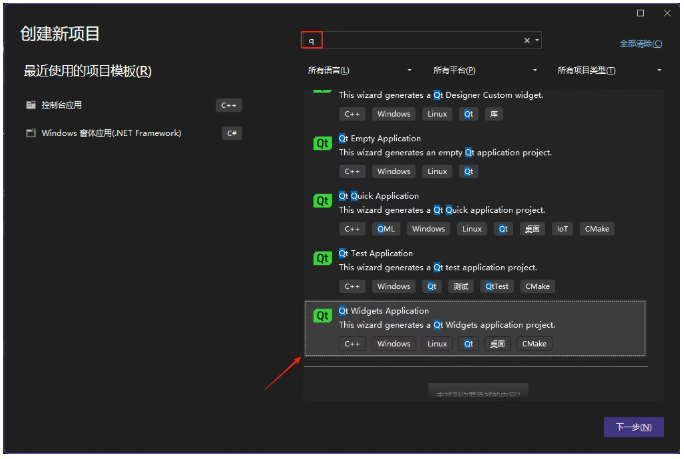Click Windows tag under Qt Empty Application

click(394, 171)
